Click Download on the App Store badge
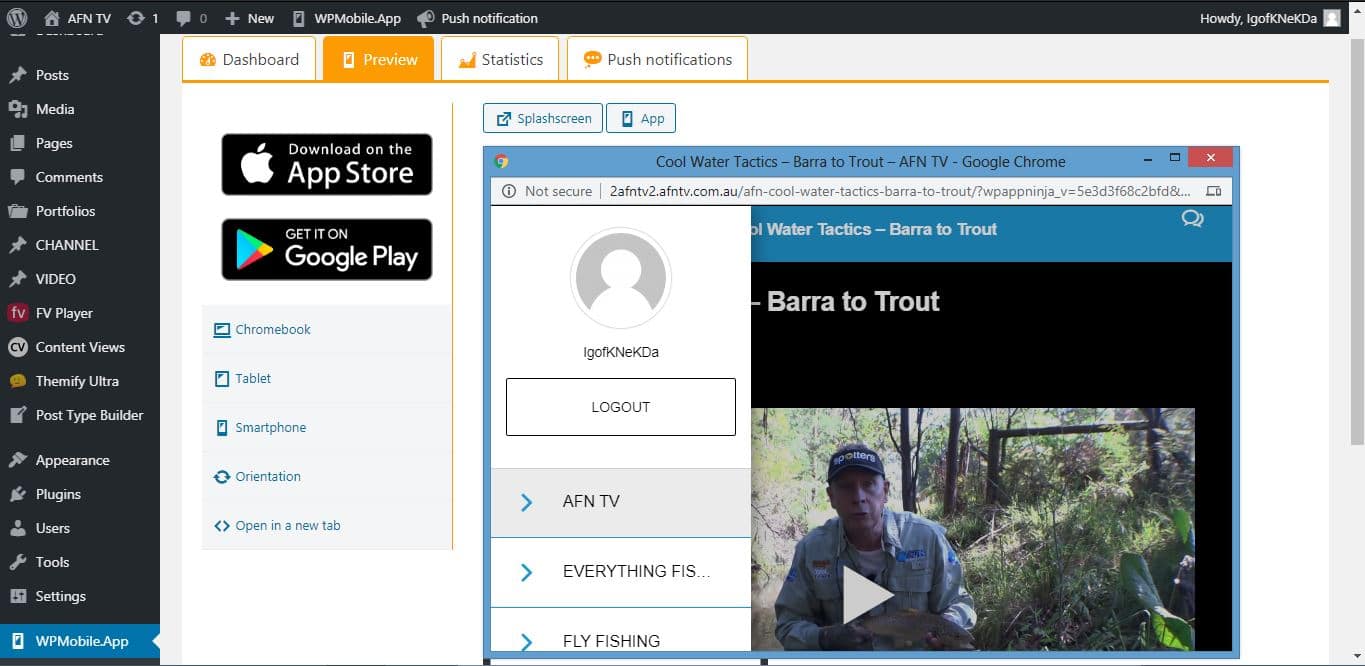Screen dimensions: 1365x666 (327, 164)
